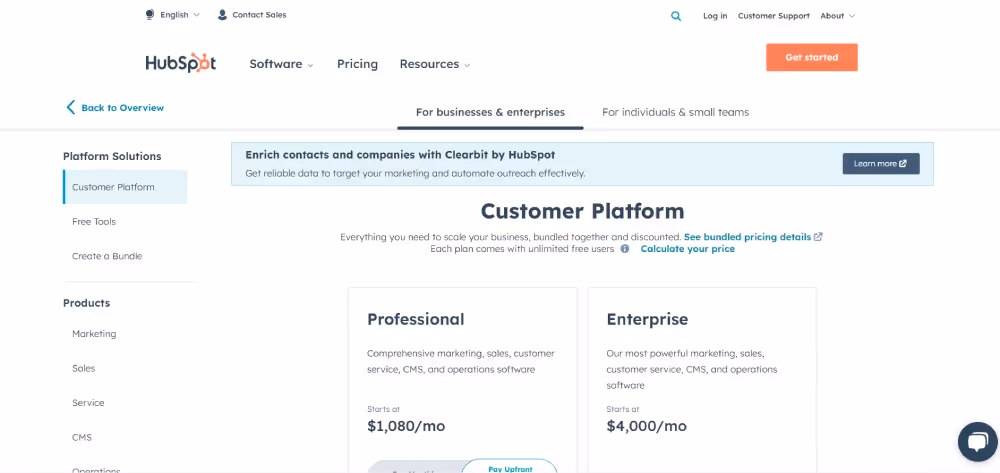The height and width of the screenshot is (473, 1000).
Task: Open the About dropdown menu
Action: tap(837, 16)
